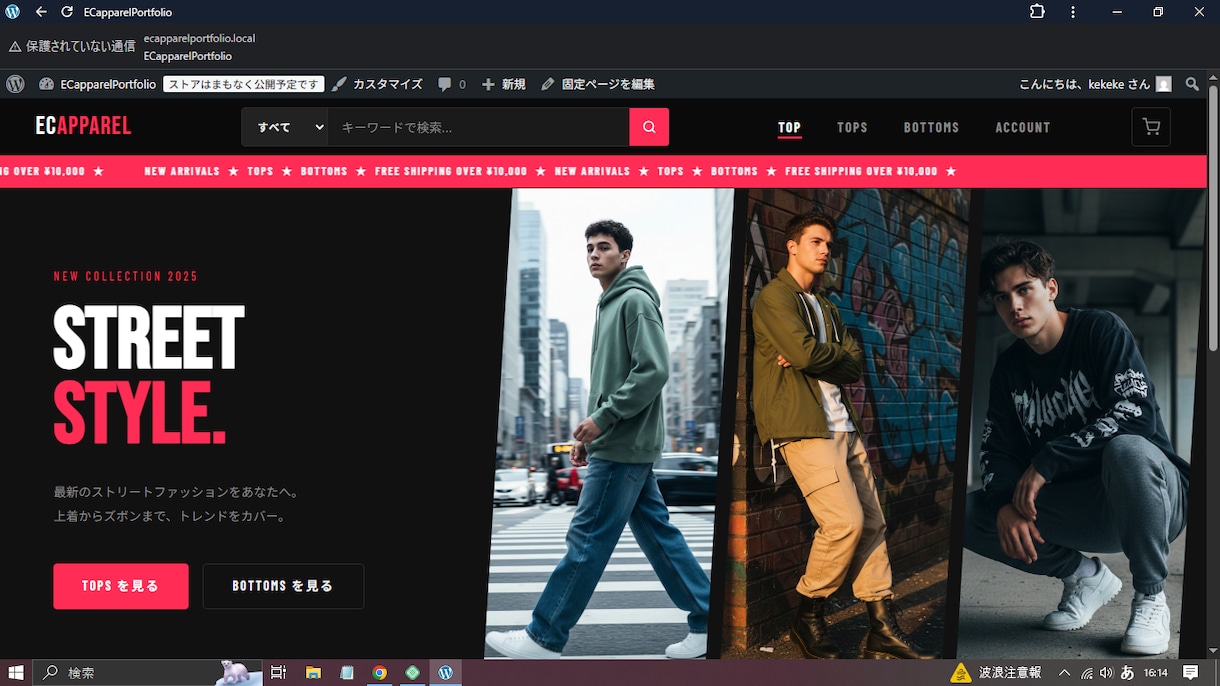Viewport: 1220px width, 686px height.
Task: Click the TOPS を見る button
Action: click(x=121, y=586)
